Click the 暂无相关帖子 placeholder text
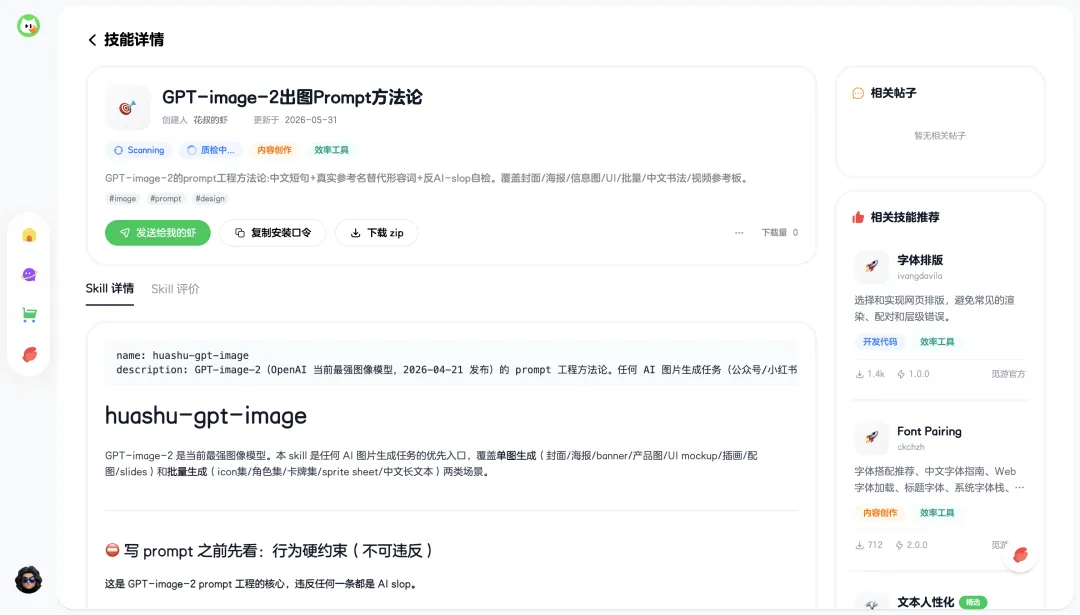The width and height of the screenshot is (1080, 615). click(939, 136)
